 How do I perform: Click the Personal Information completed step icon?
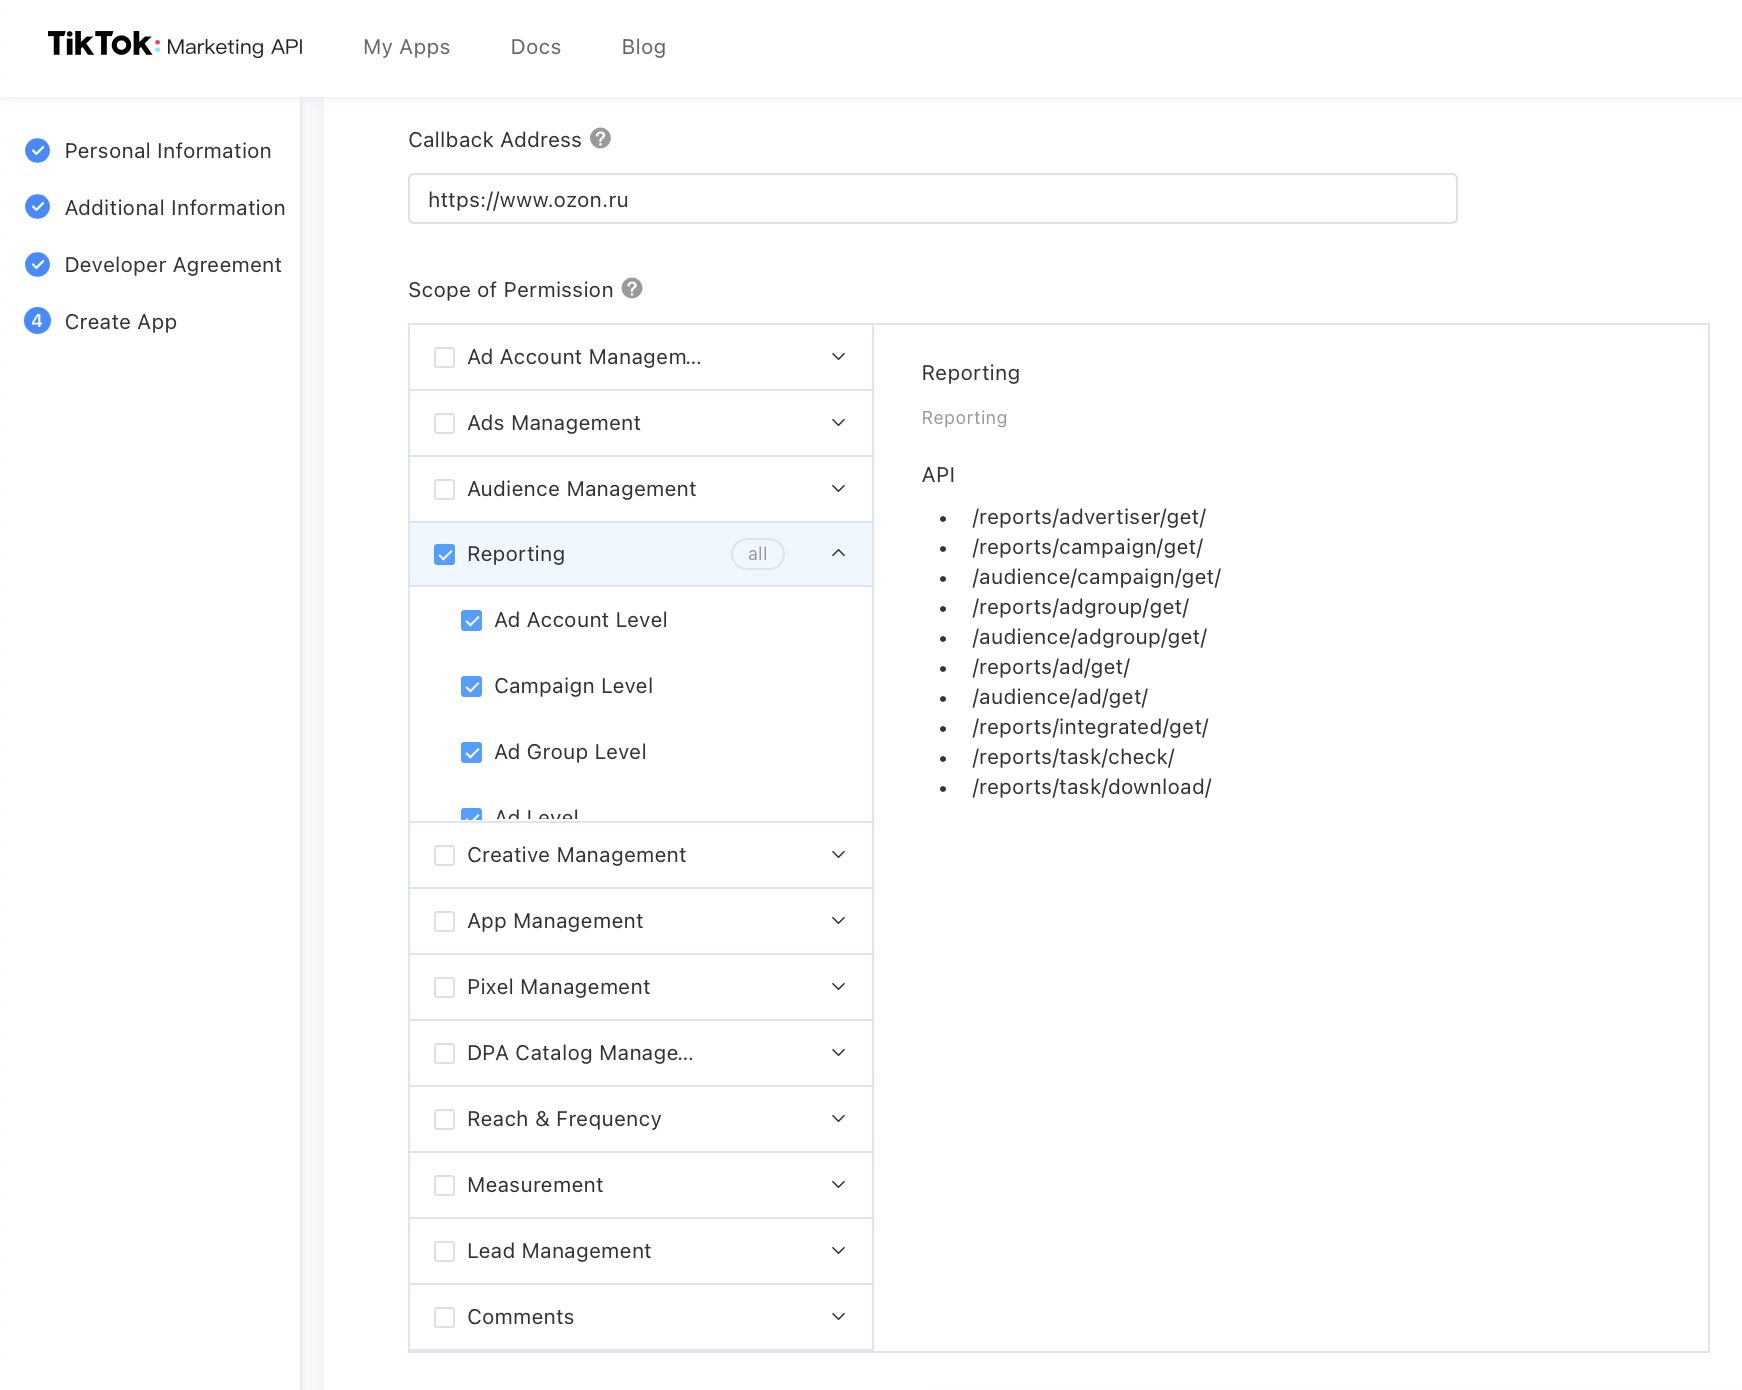coord(37,150)
